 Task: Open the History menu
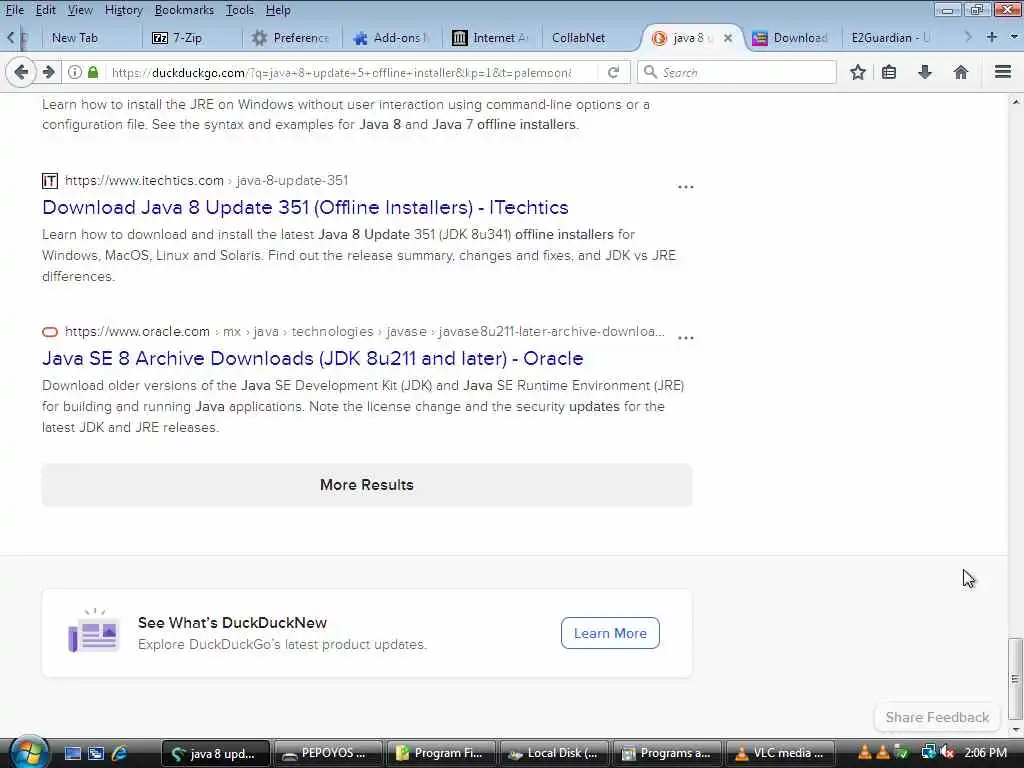tap(123, 10)
